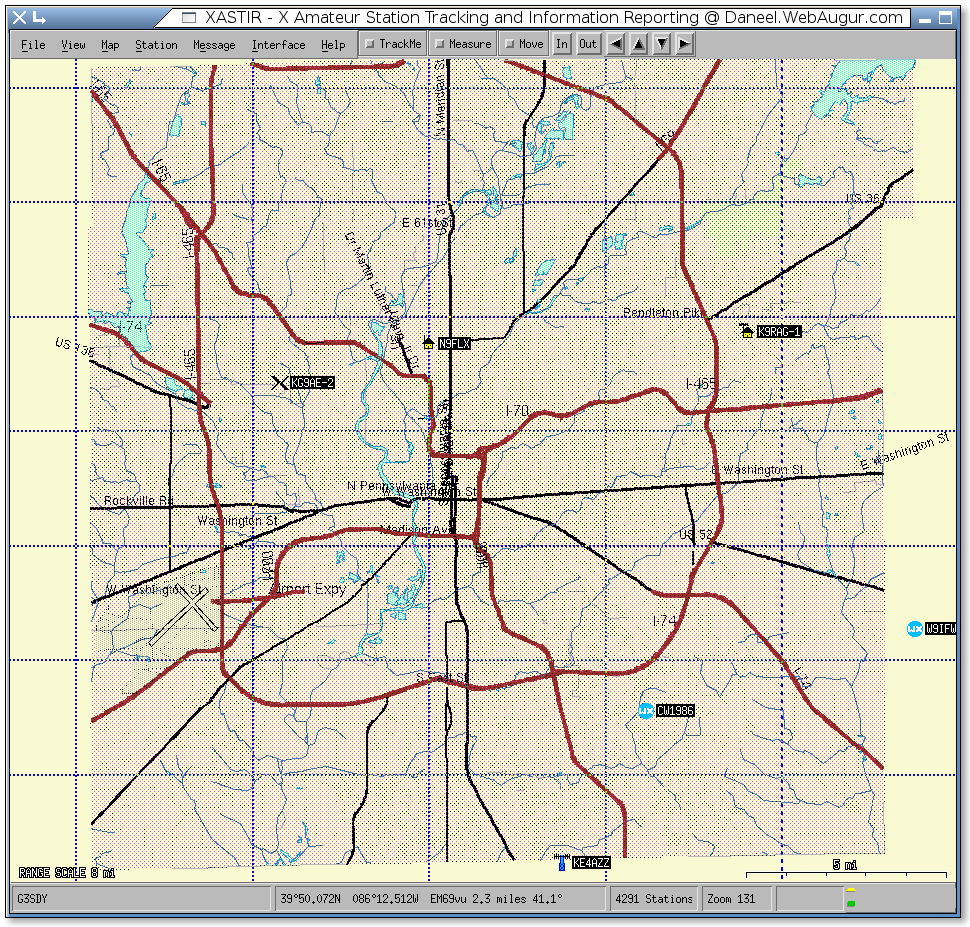Zoom out with the Out button
The width and height of the screenshot is (970, 927).
[x=588, y=44]
